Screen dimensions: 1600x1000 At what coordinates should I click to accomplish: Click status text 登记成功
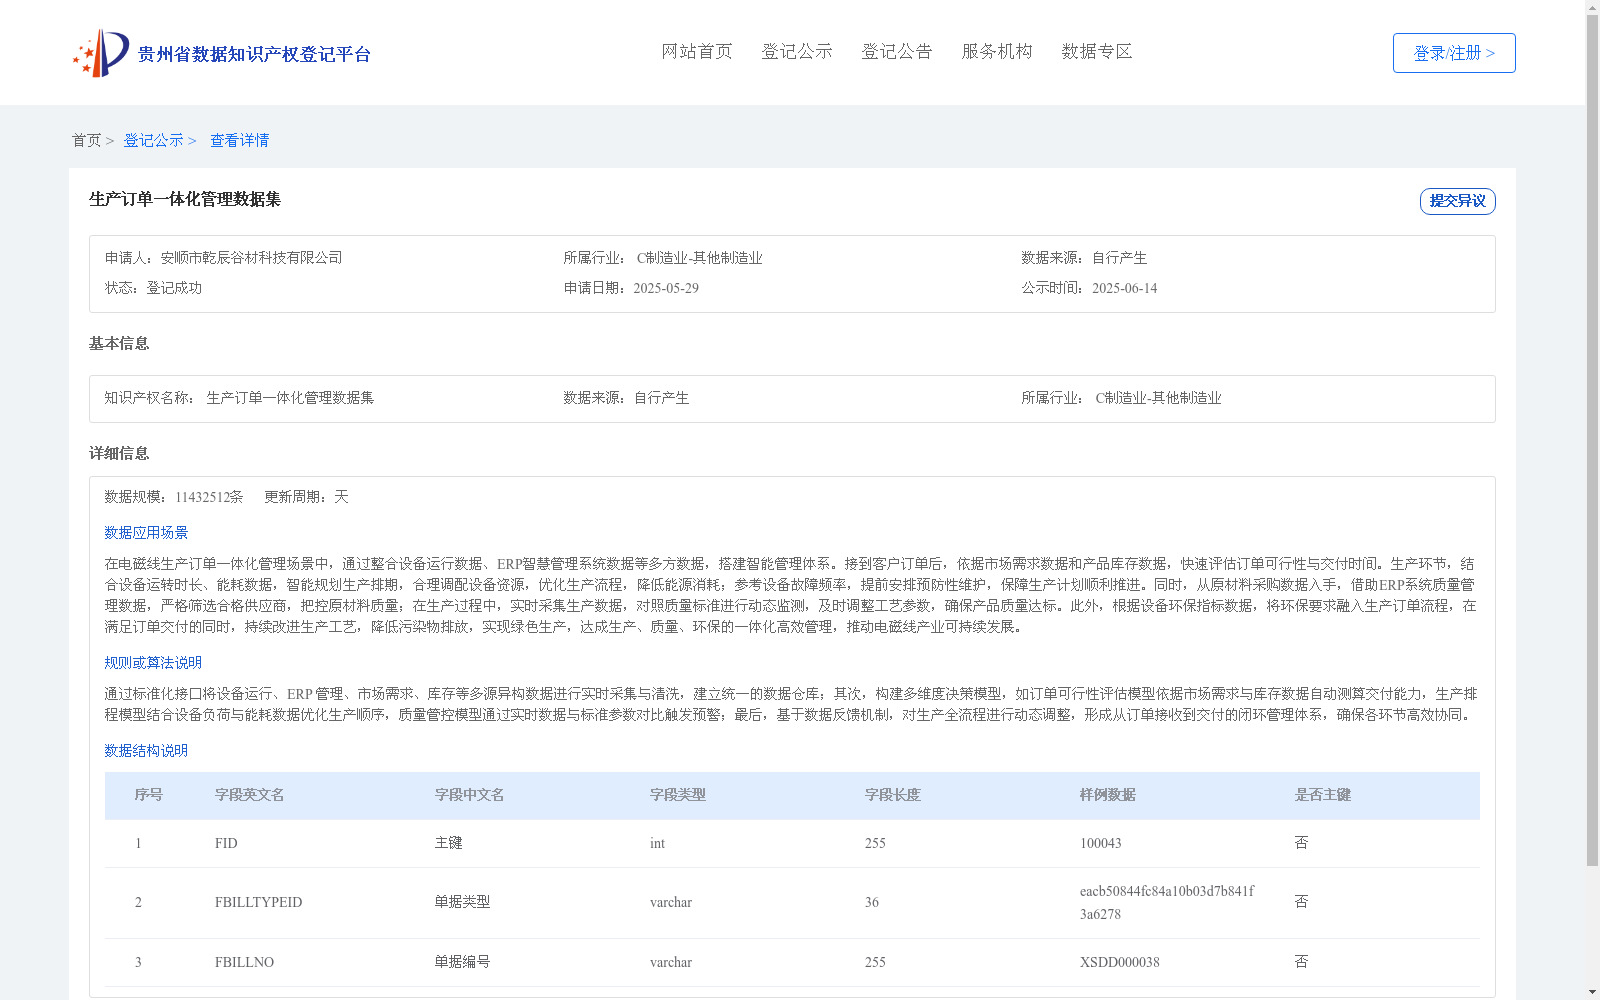point(174,288)
